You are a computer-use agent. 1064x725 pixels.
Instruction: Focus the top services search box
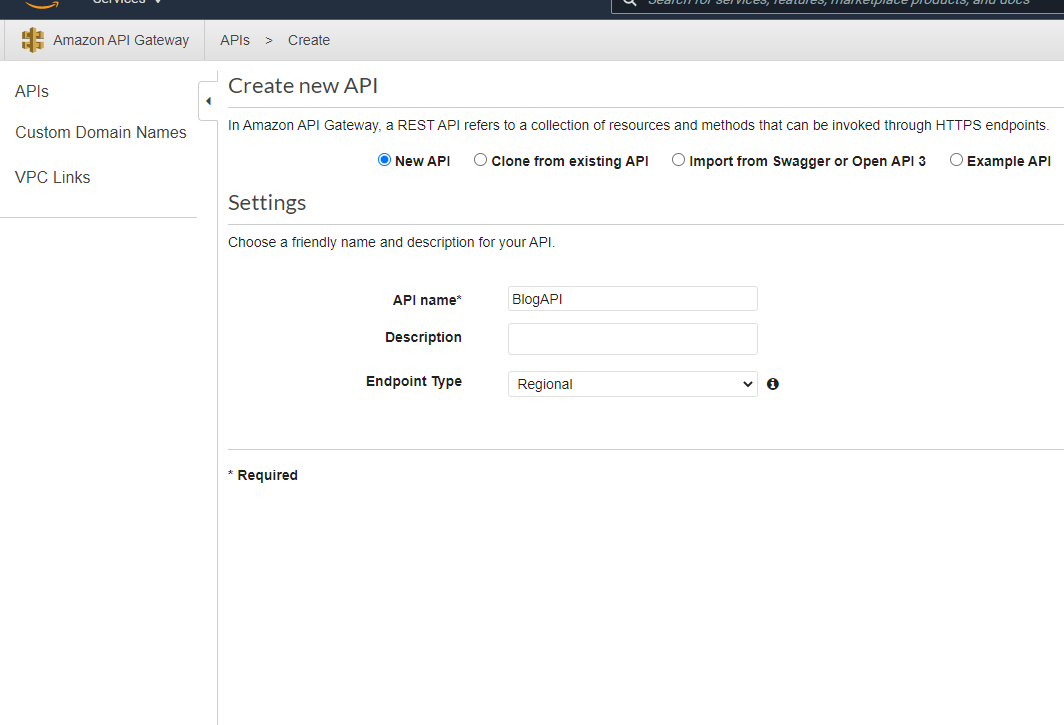[x=837, y=4]
